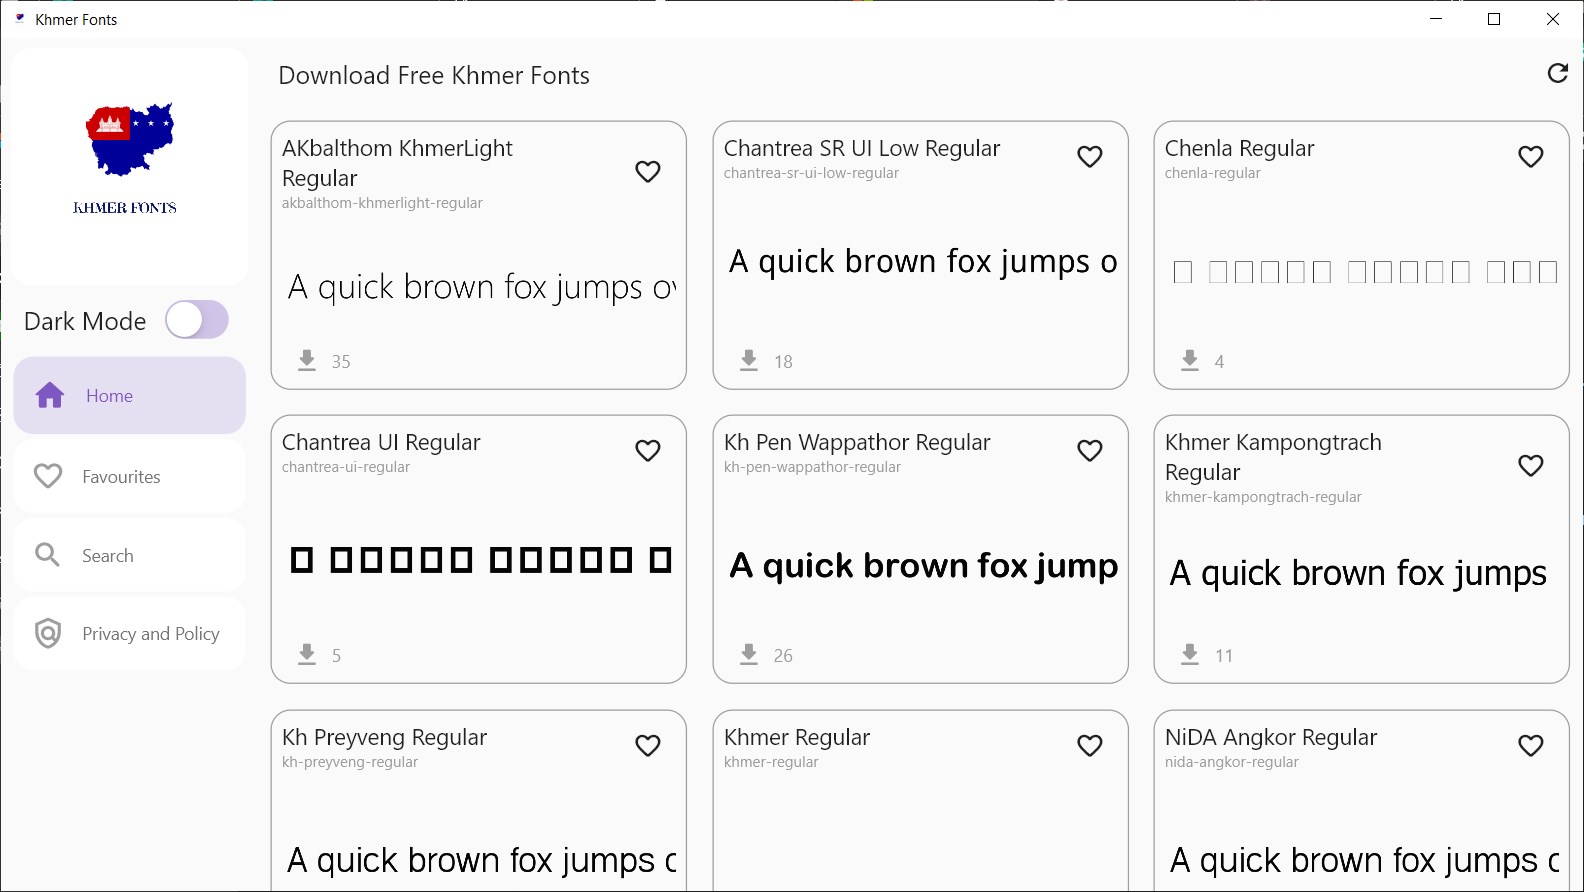Open Privacy and Policy page
The height and width of the screenshot is (892, 1584).
tap(130, 634)
